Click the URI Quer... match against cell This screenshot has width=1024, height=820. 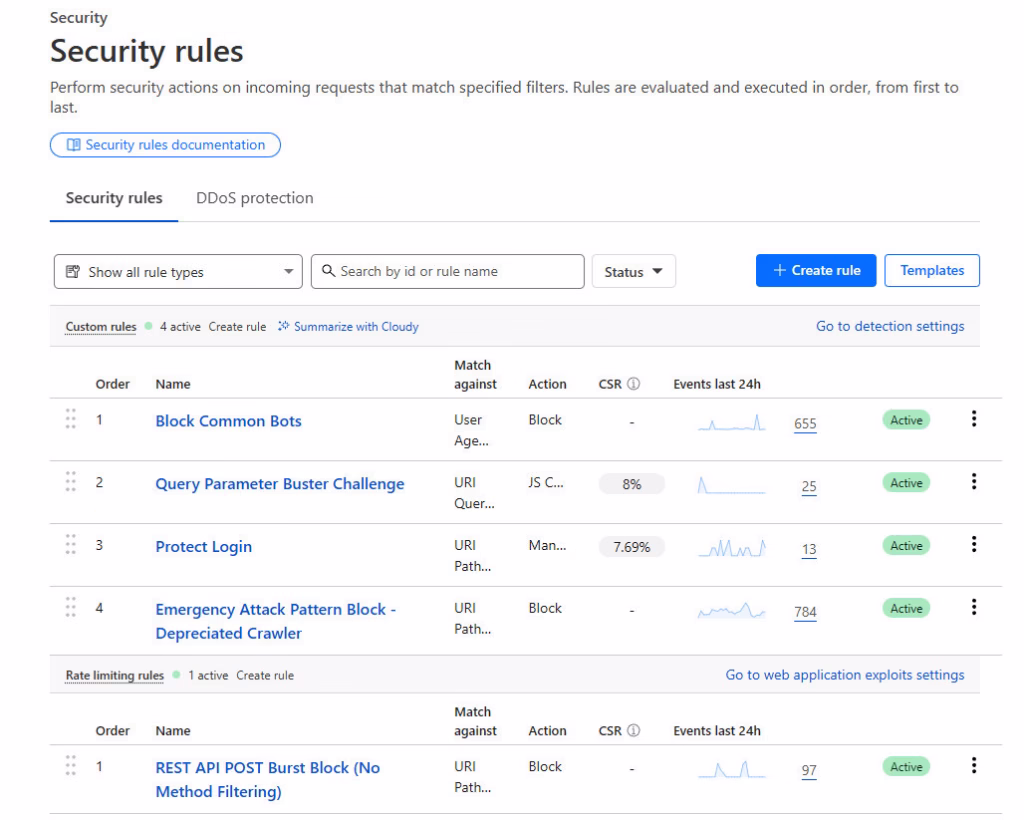point(474,493)
